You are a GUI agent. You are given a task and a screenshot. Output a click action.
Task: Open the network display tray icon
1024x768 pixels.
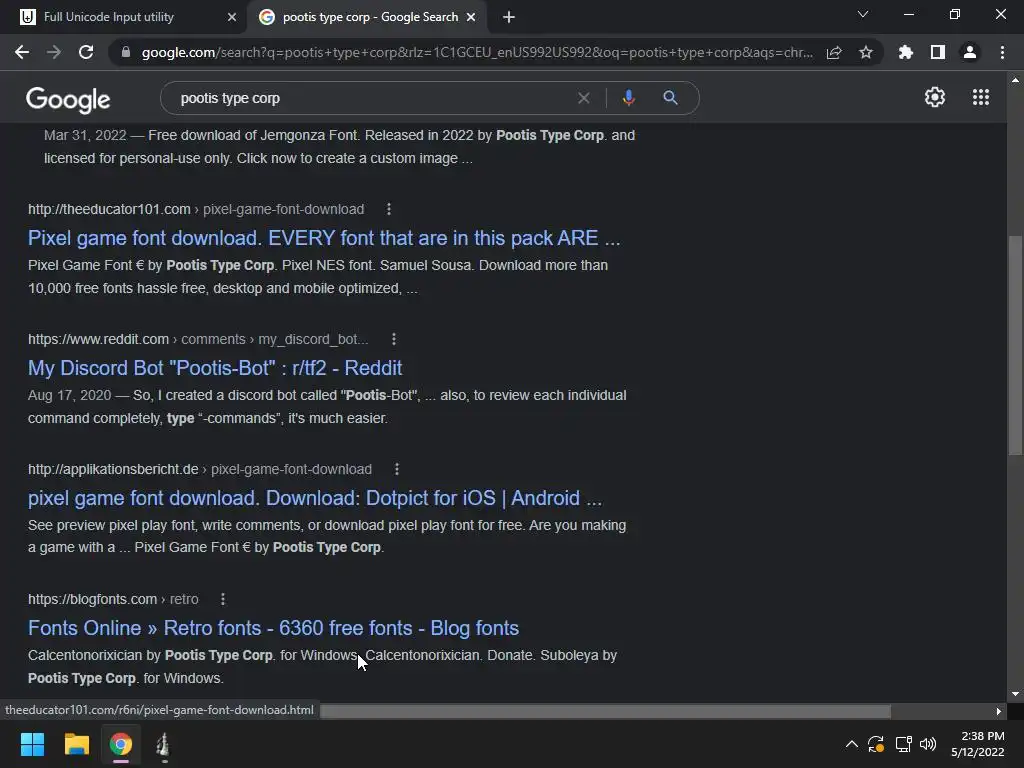(903, 744)
